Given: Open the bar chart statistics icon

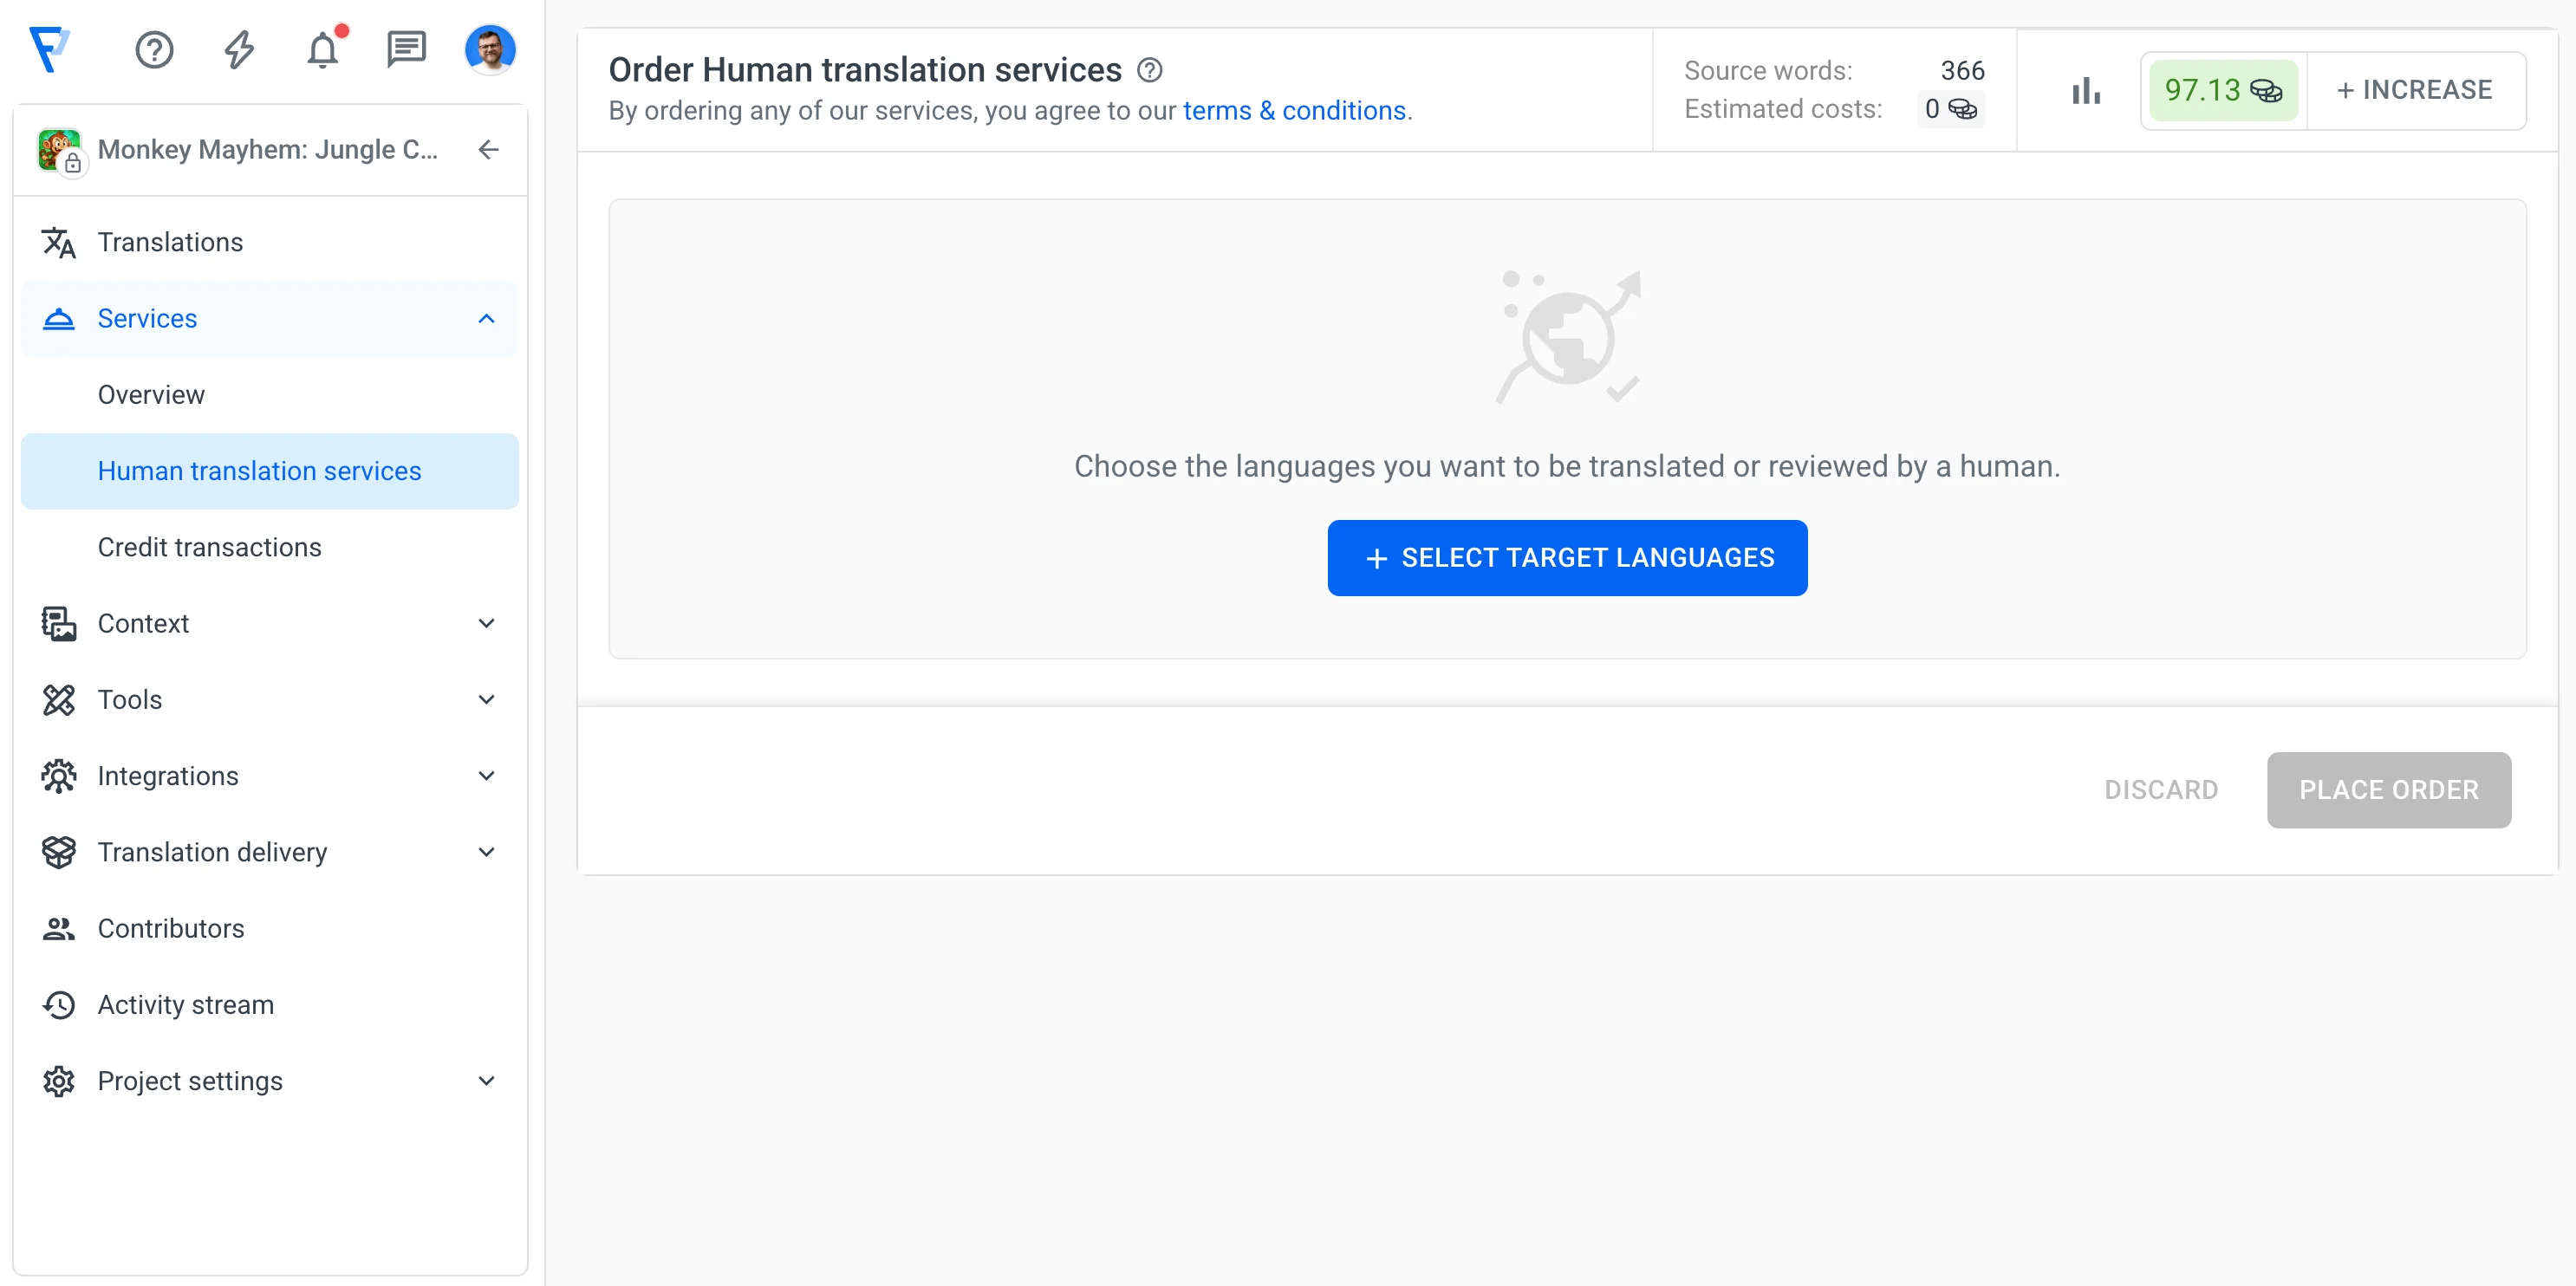Looking at the screenshot, I should (x=2086, y=90).
